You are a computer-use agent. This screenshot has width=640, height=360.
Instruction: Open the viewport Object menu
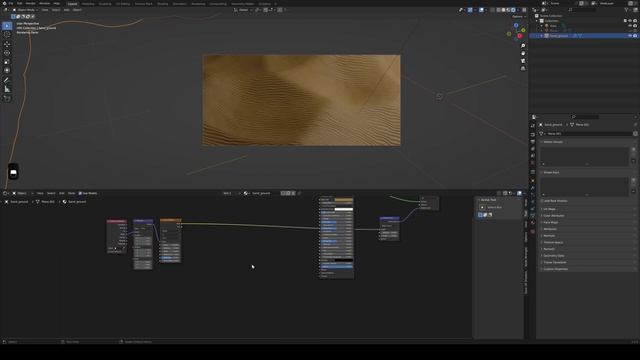77,10
